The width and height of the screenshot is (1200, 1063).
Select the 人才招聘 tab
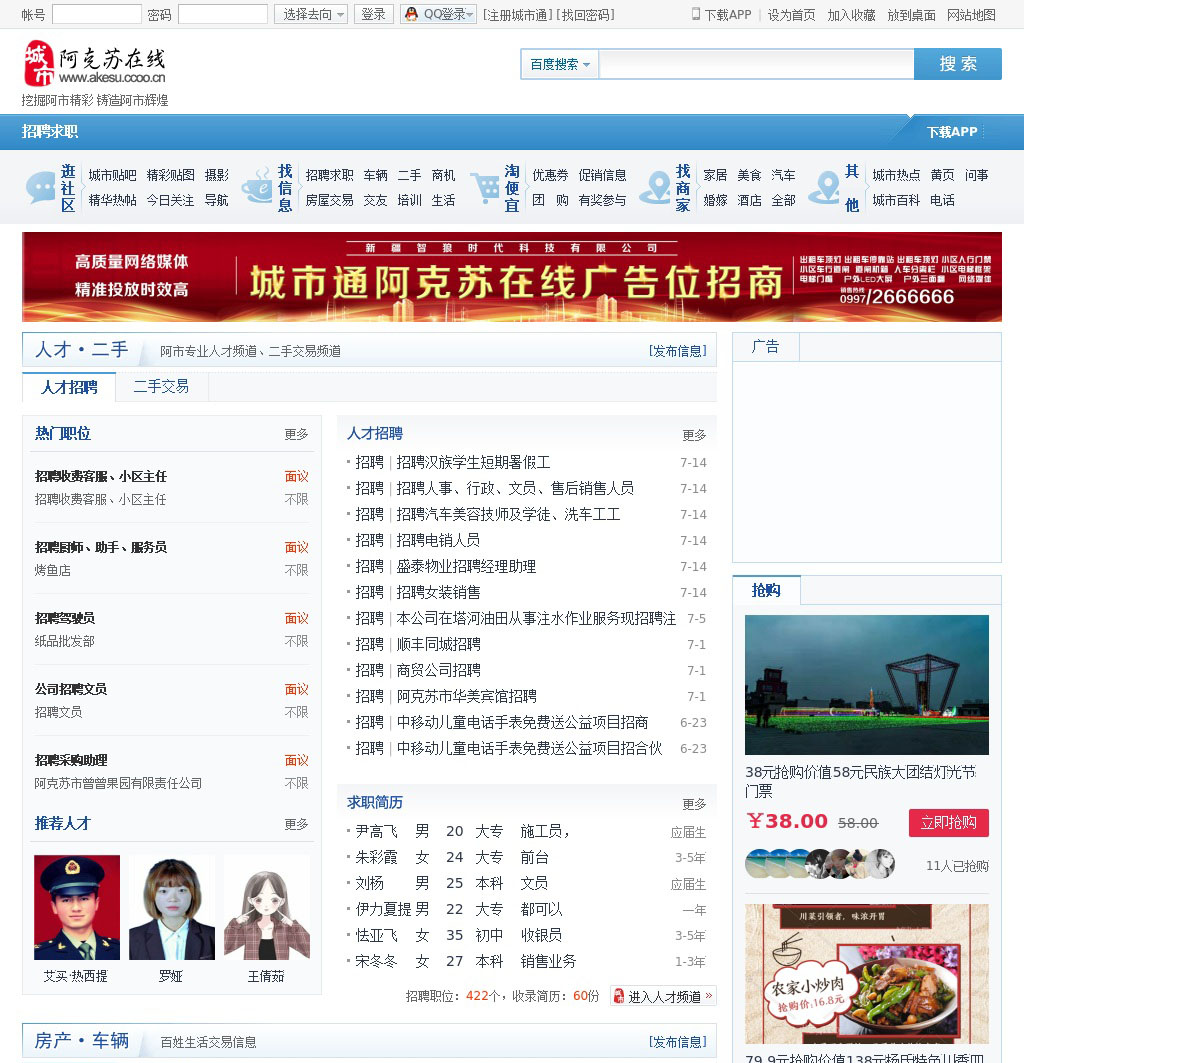(x=69, y=387)
